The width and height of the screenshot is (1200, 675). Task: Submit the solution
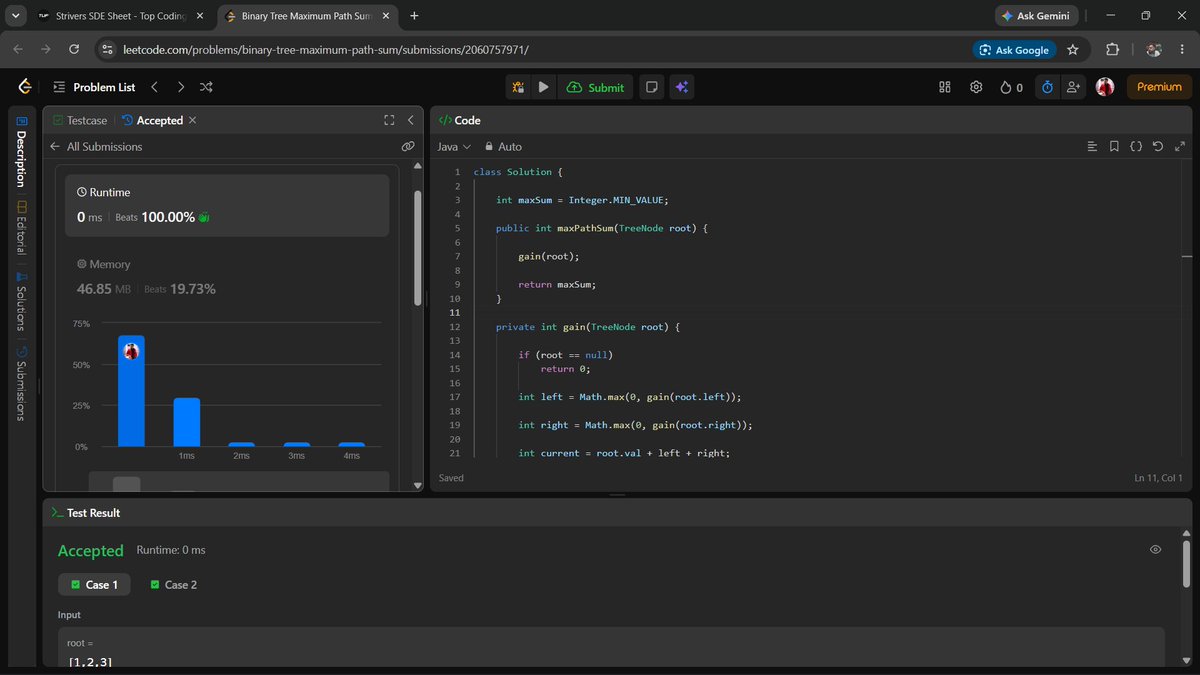[x=595, y=87]
